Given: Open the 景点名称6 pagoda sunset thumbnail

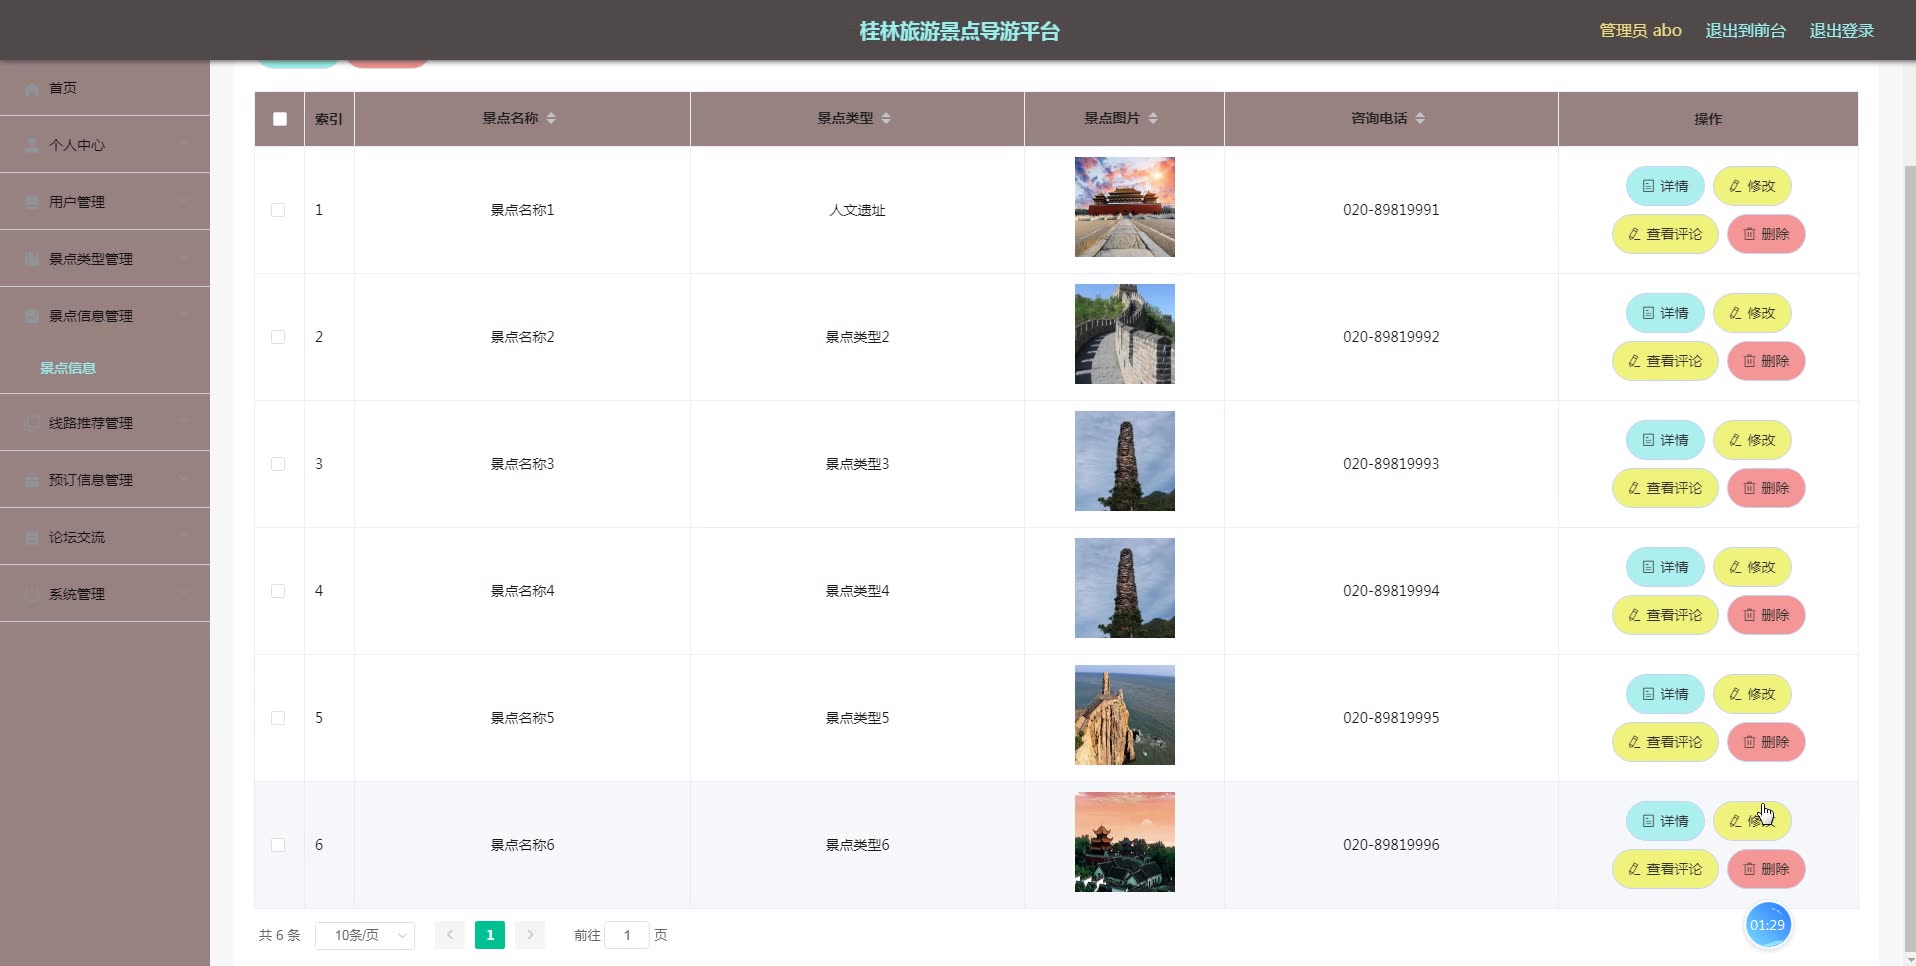Looking at the screenshot, I should point(1125,842).
